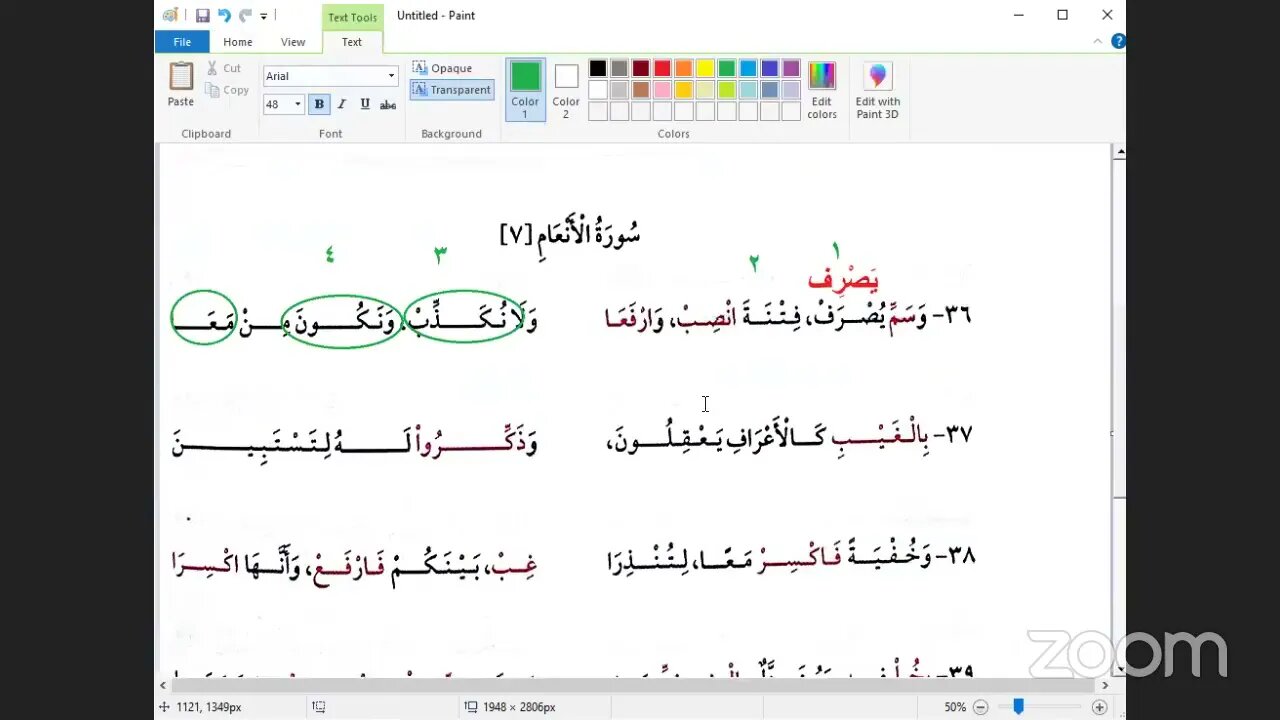
Task: Click the 50% zoom level text
Action: click(955, 707)
